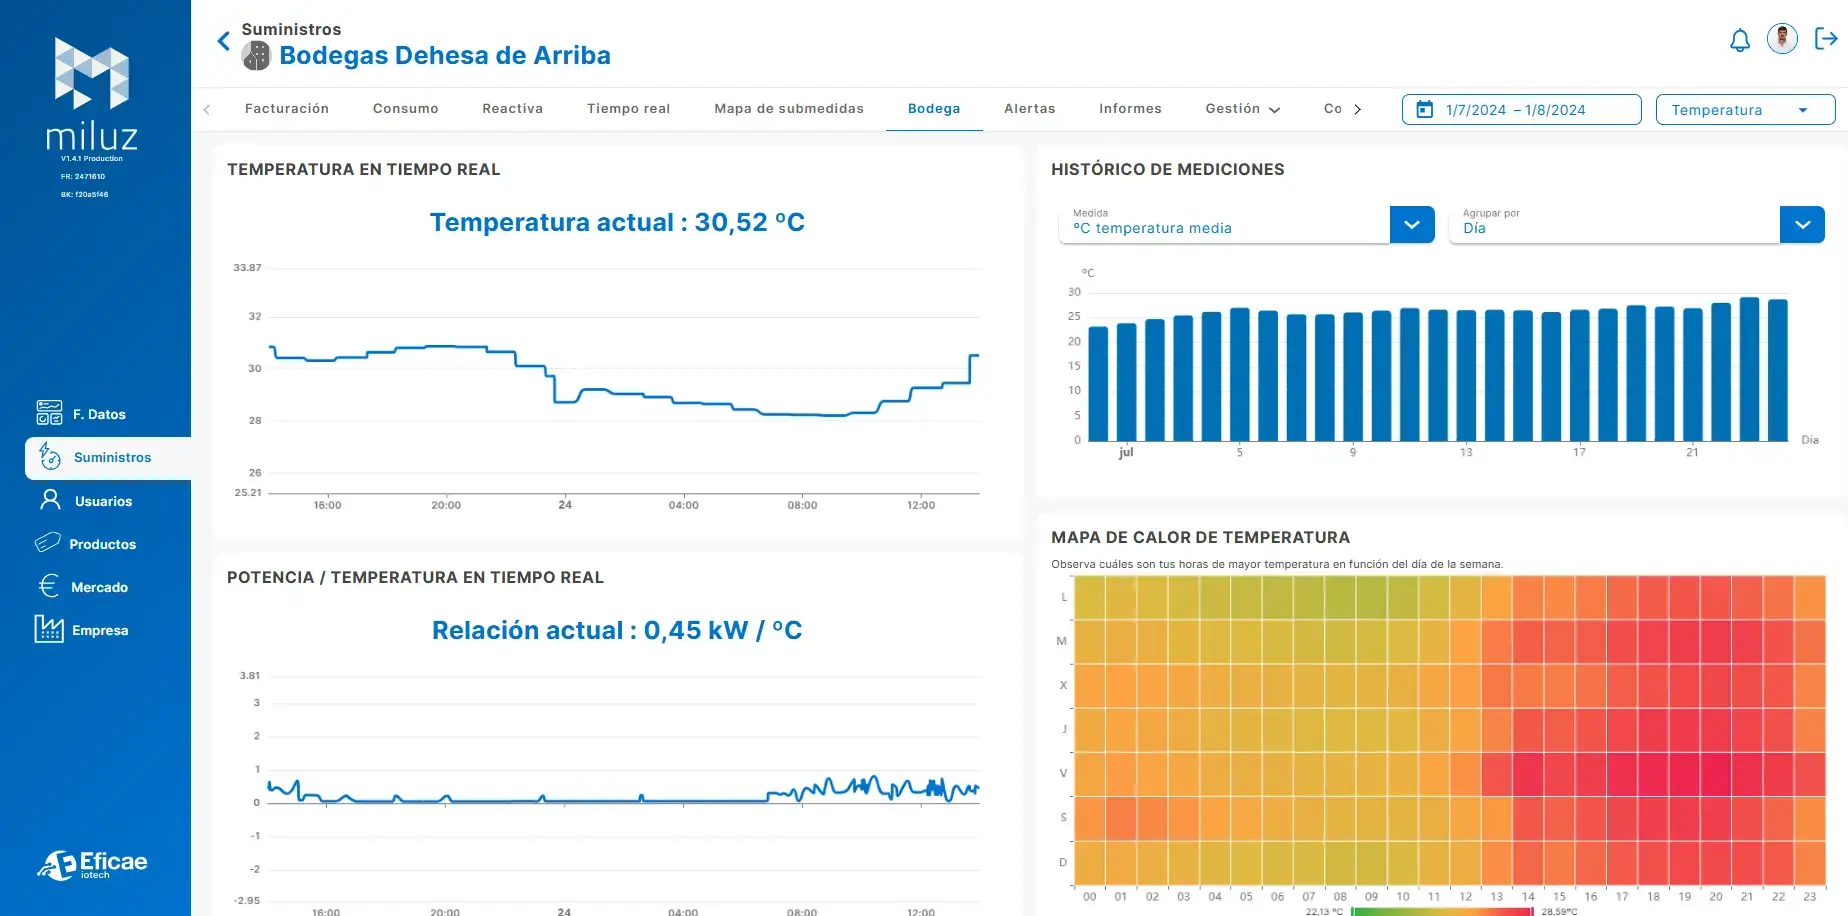Click the notification bell icon
The width and height of the screenshot is (1848, 916).
pyautogui.click(x=1740, y=40)
